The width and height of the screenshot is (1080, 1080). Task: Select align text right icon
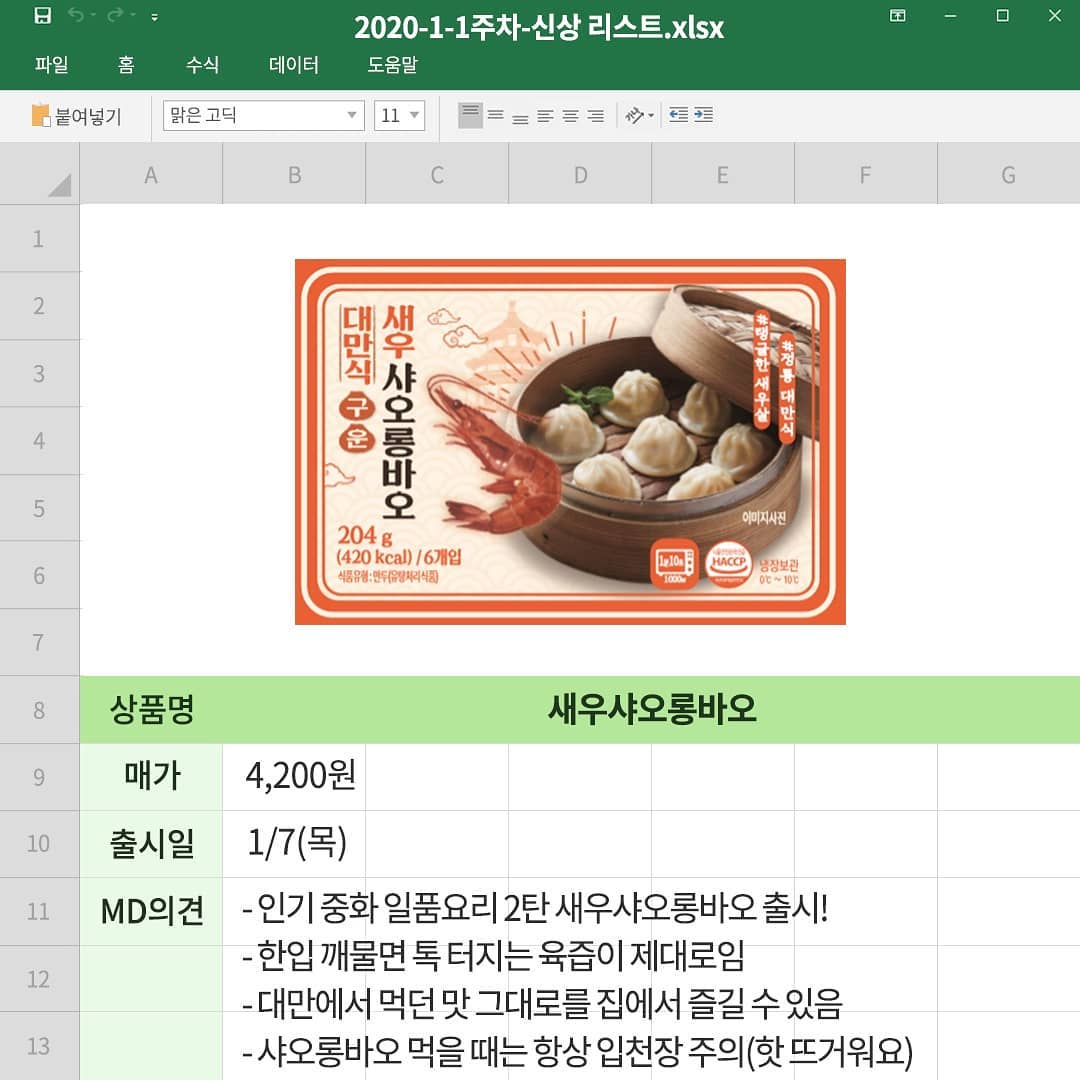pos(596,116)
